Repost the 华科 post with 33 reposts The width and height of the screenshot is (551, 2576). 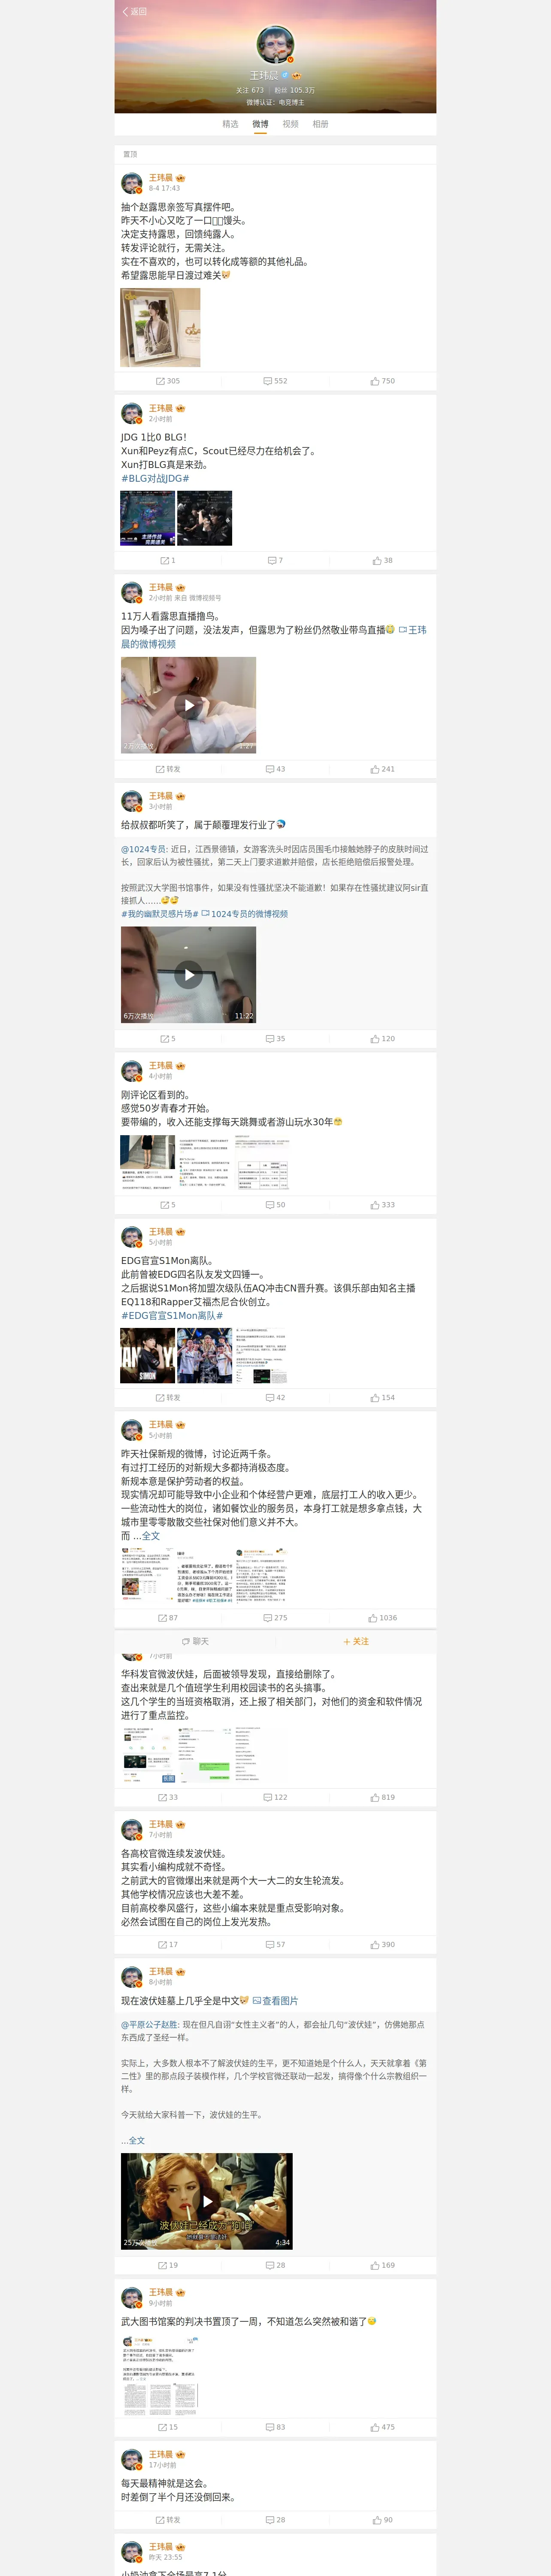pyautogui.click(x=168, y=1797)
